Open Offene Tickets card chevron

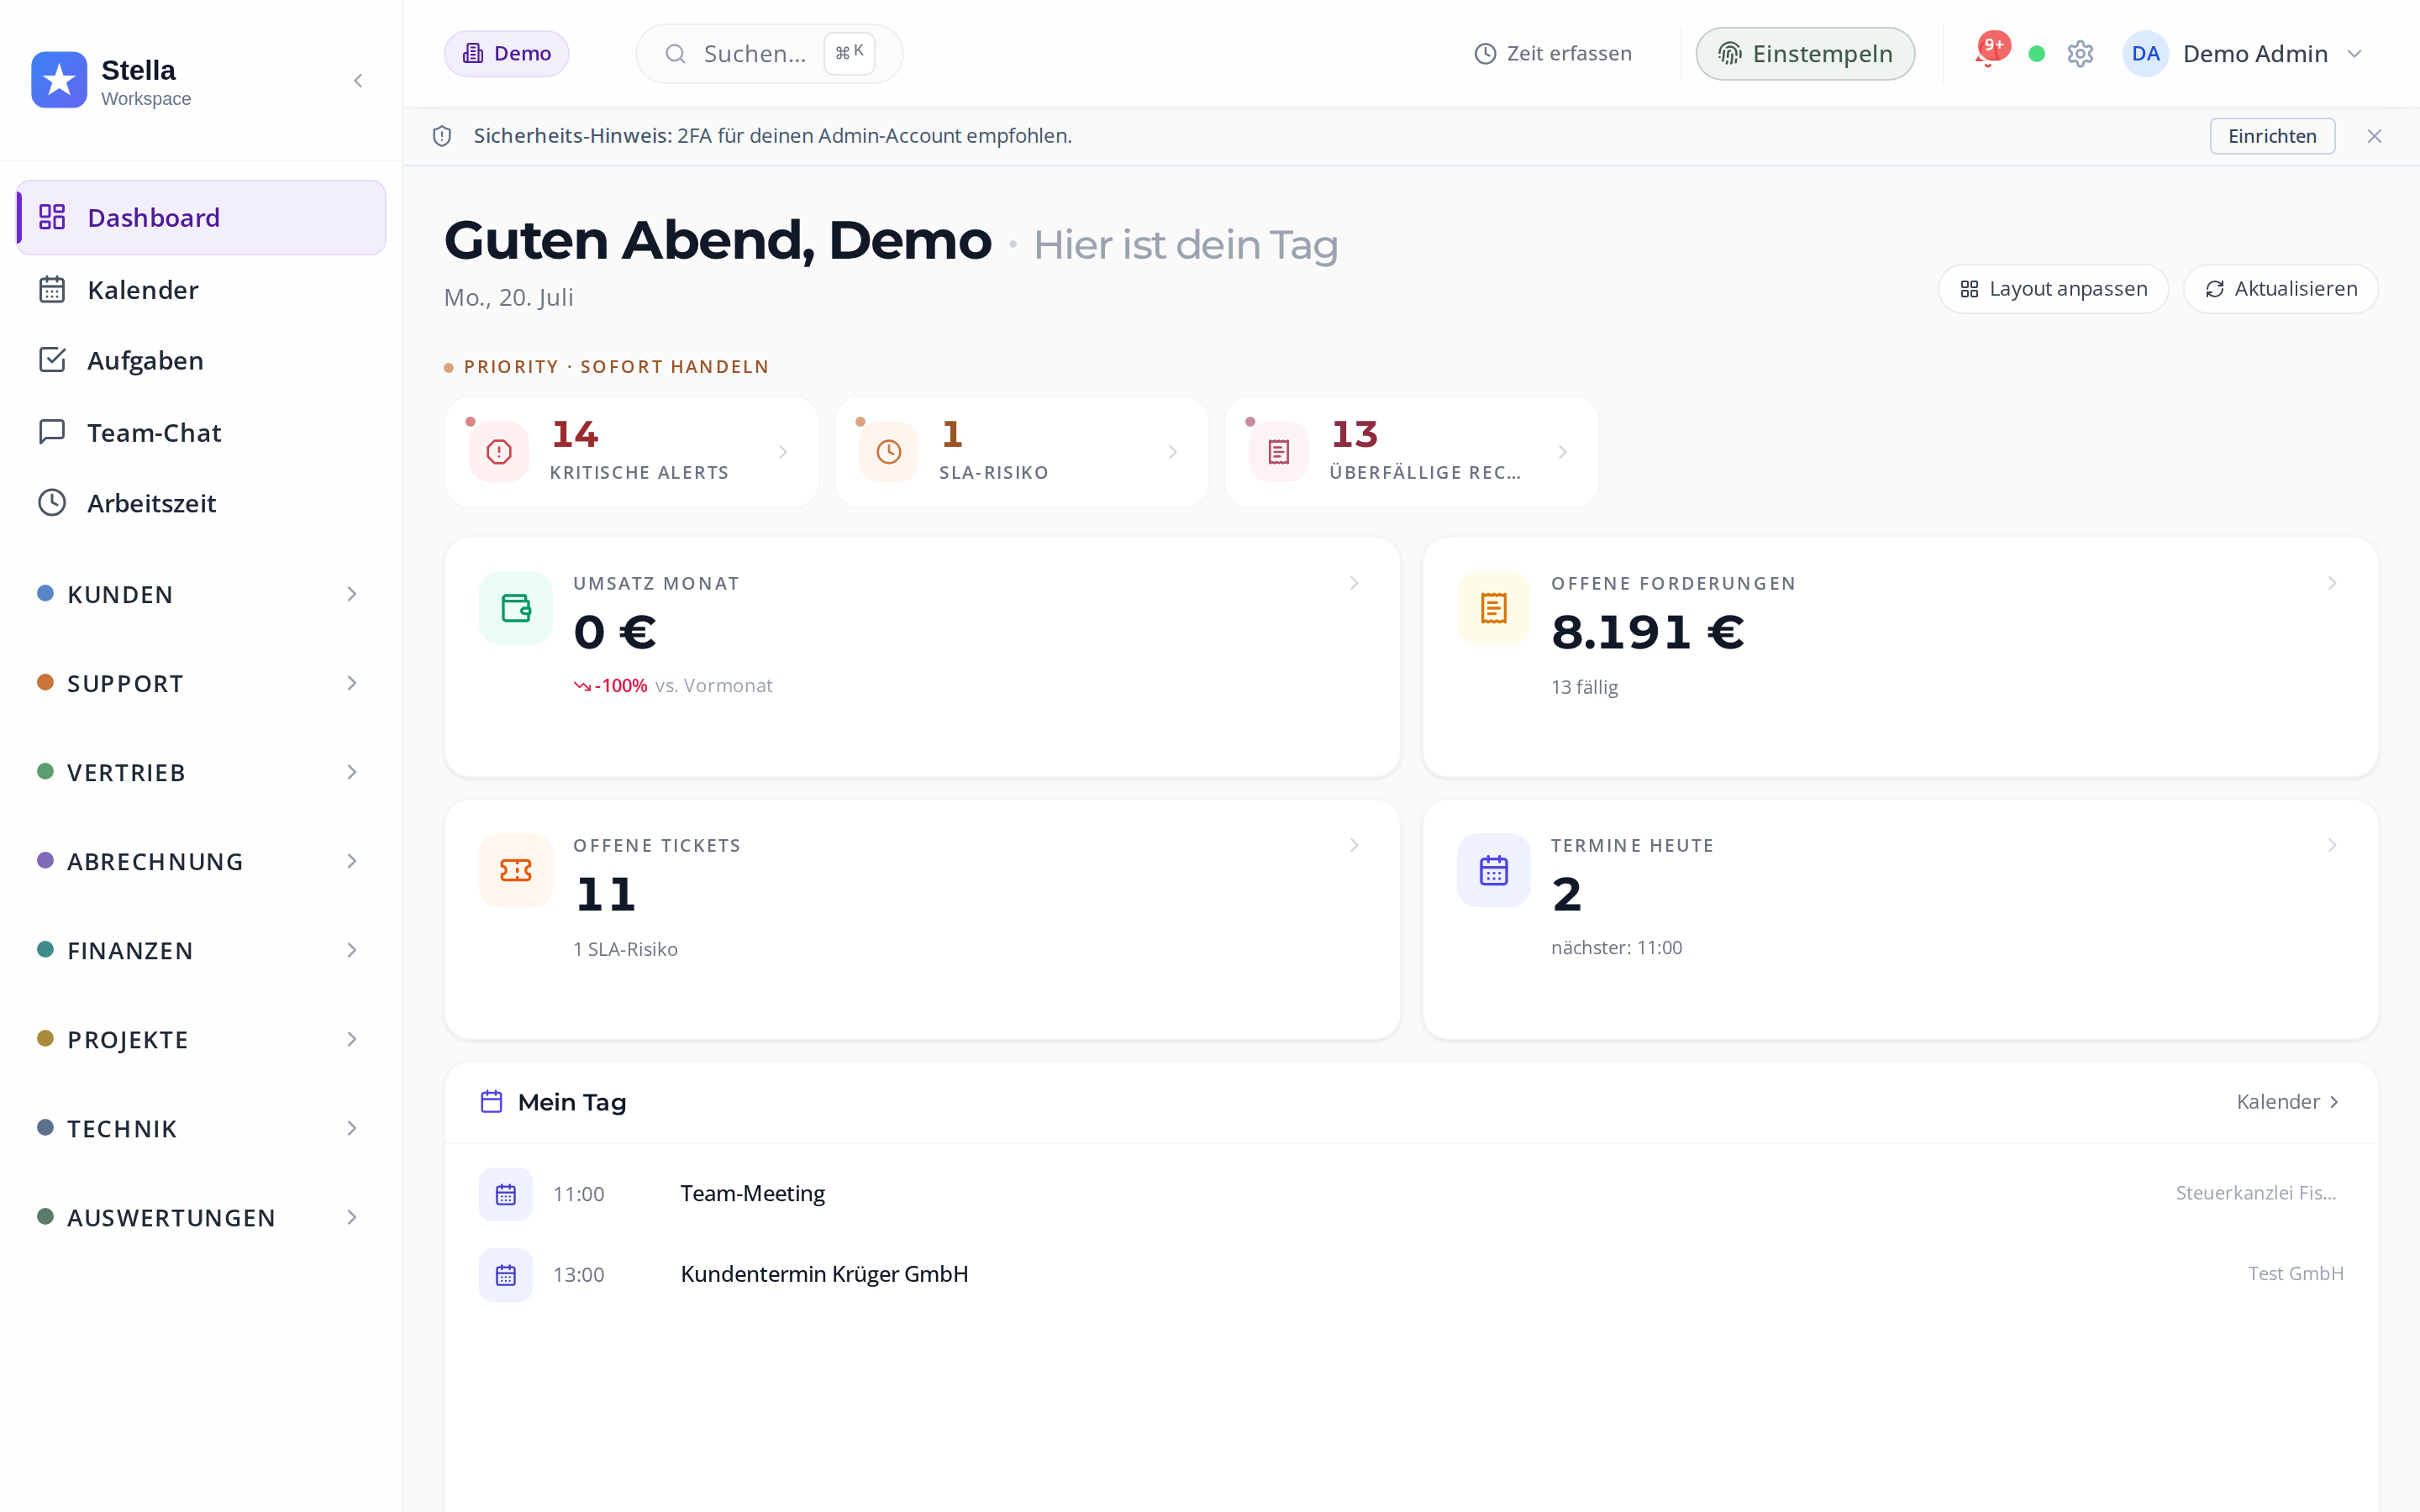pos(1354,845)
